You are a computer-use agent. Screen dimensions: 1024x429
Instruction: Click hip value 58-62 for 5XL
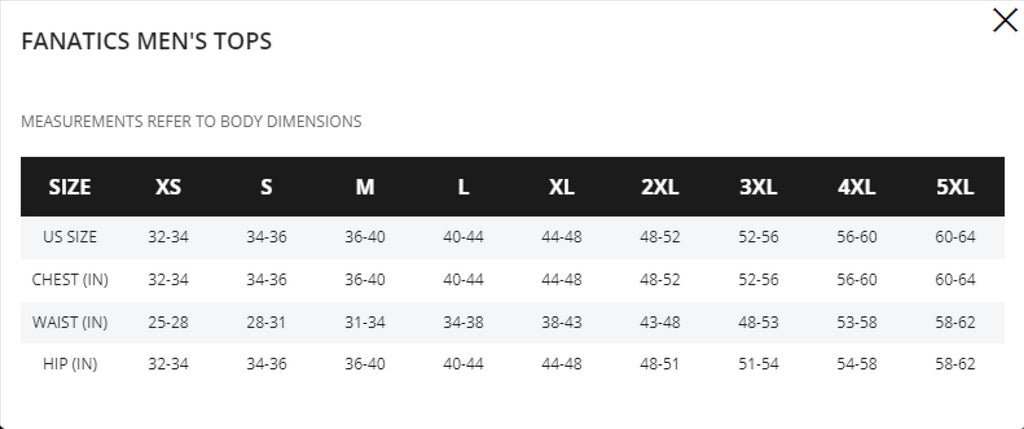[955, 364]
